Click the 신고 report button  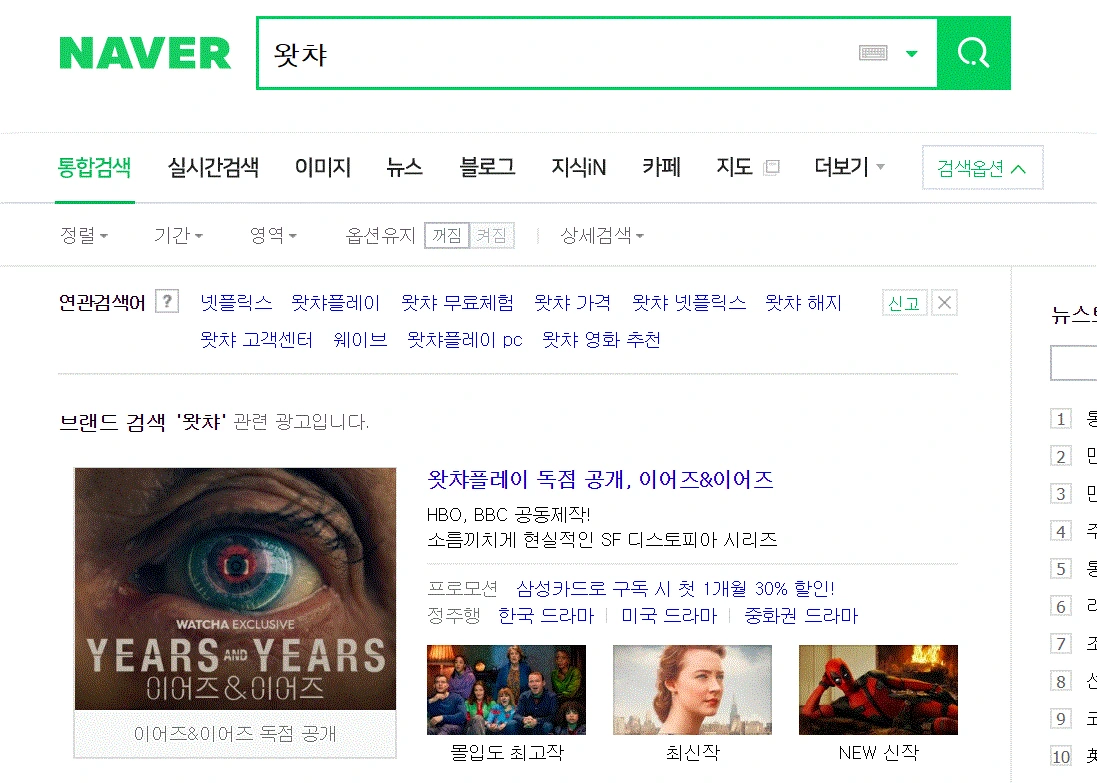(x=904, y=303)
